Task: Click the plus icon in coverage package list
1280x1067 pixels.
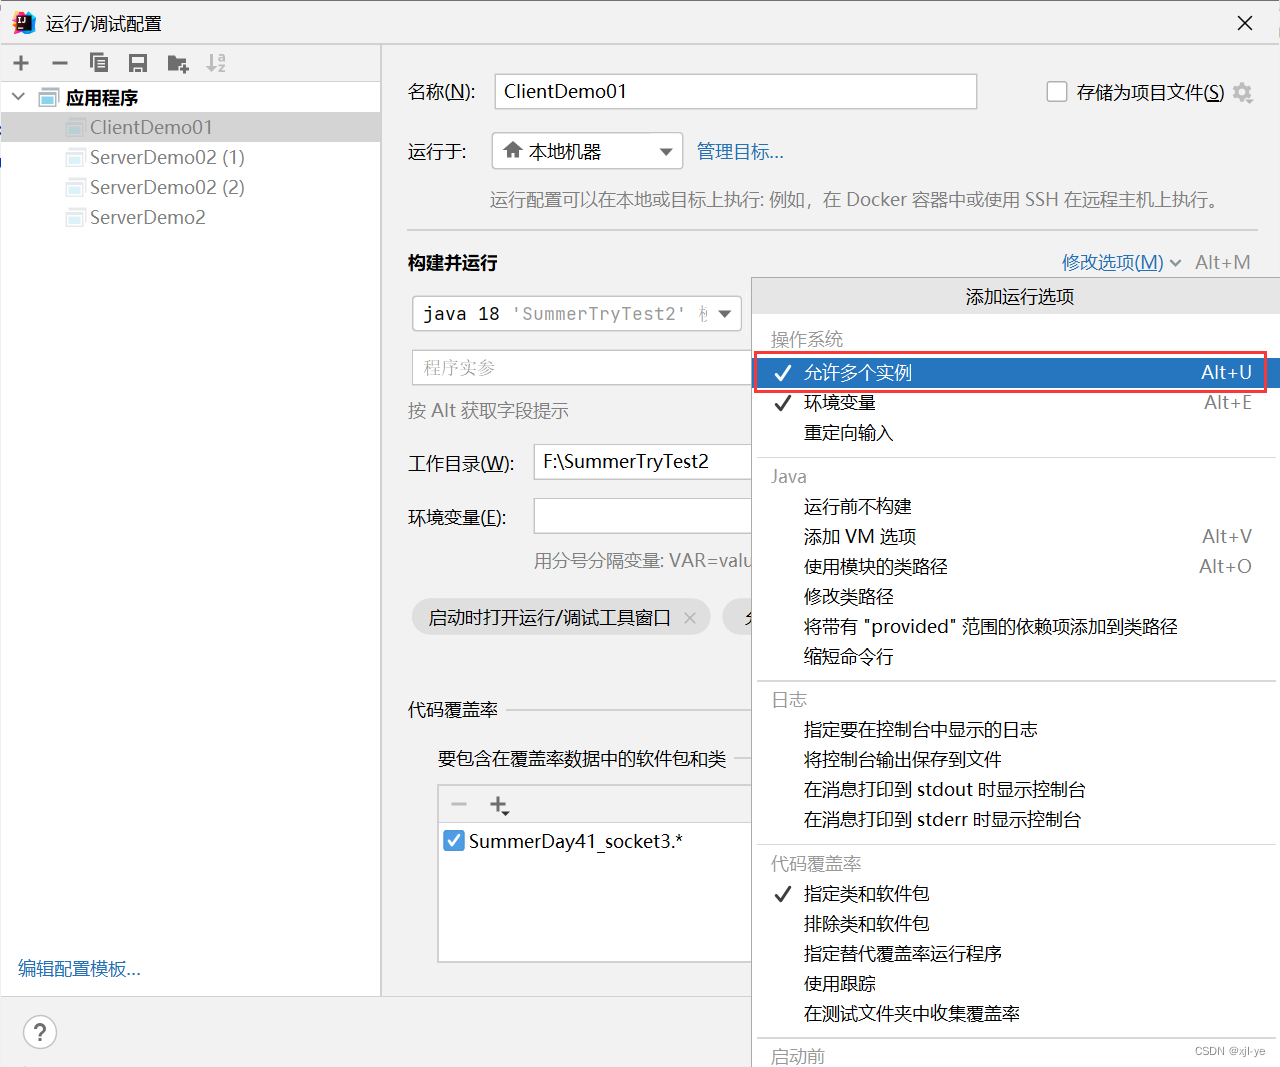Action: [x=499, y=805]
